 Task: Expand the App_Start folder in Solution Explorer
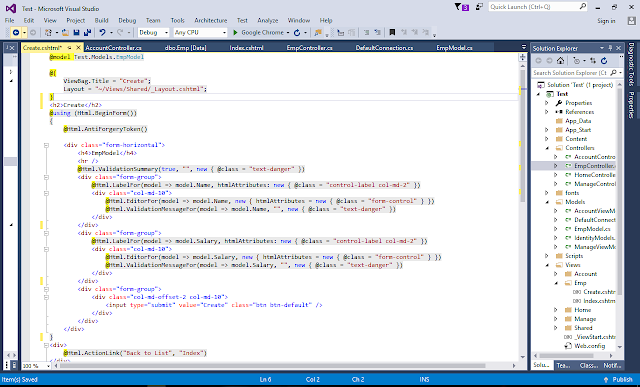[547, 130]
